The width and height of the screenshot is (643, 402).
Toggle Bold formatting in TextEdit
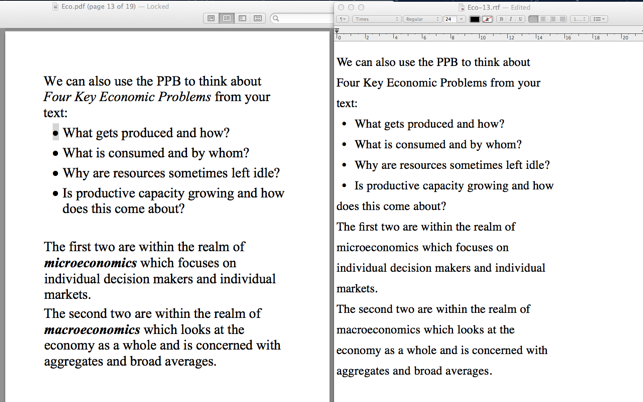[x=501, y=19]
